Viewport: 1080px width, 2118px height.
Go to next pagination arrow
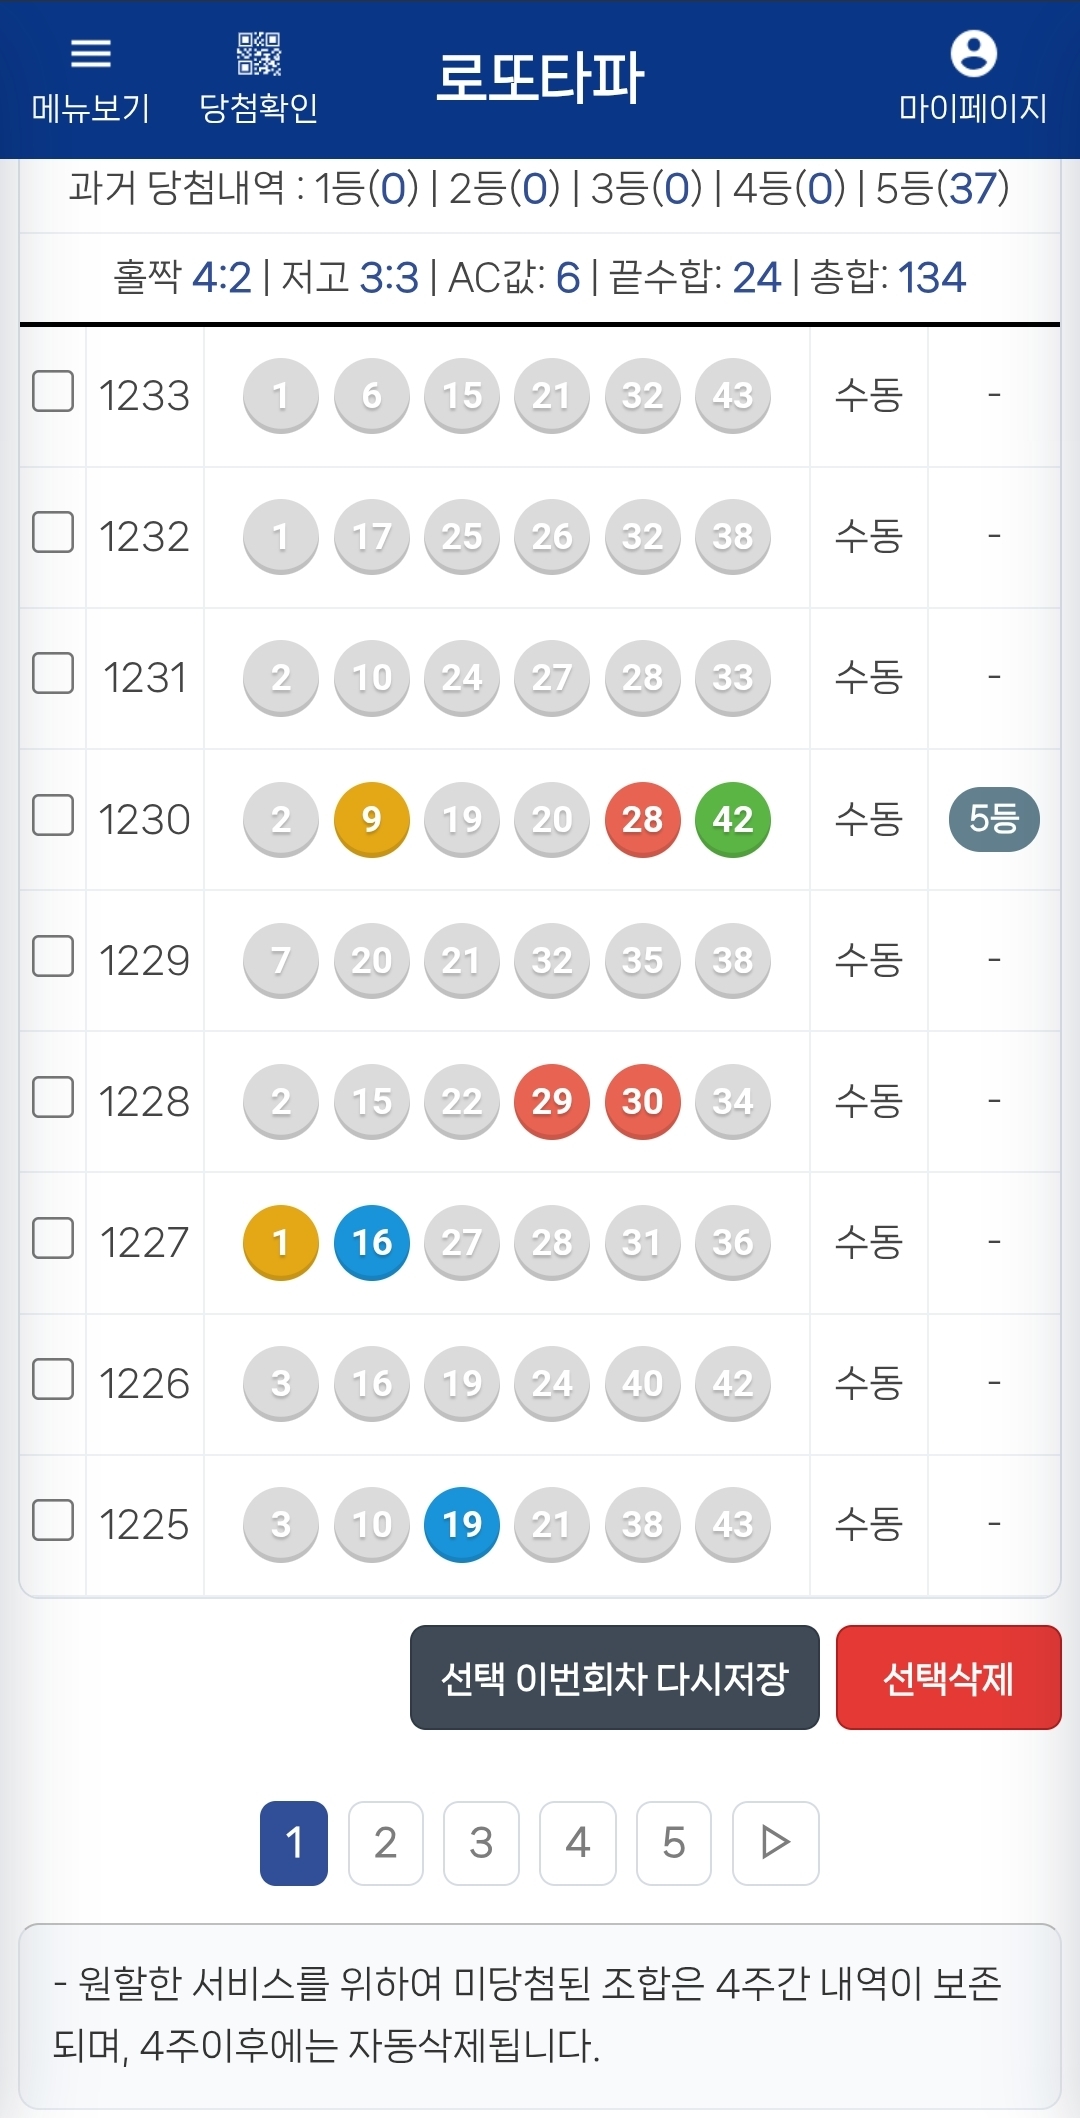[775, 1842]
